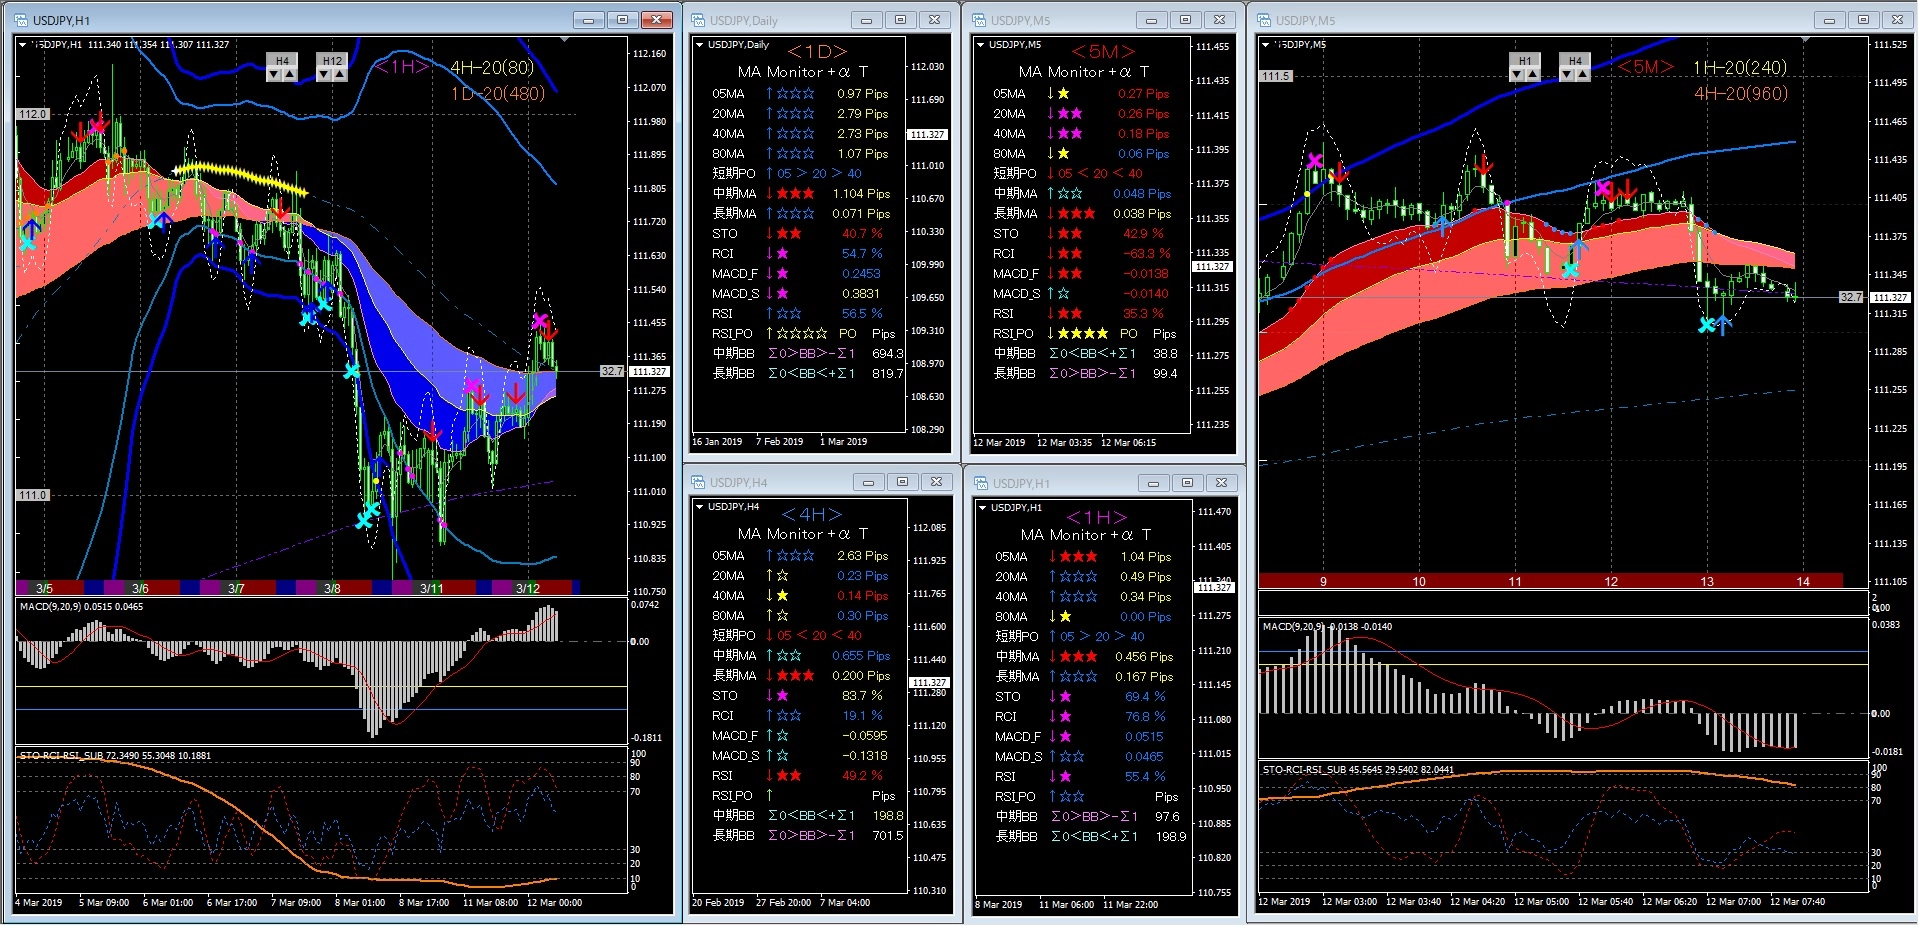Image resolution: width=1919 pixels, height=926 pixels.
Task: Click the 111.327 price tag on the right M5 chart's axis
Action: click(1890, 297)
